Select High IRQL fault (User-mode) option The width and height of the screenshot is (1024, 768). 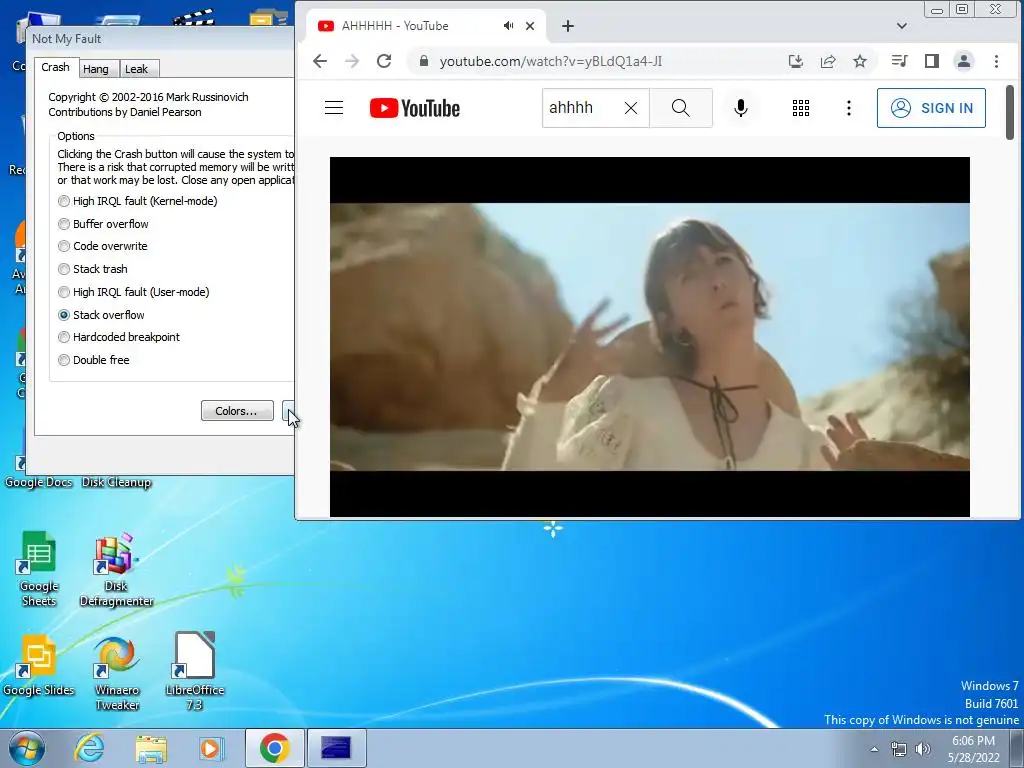pyautogui.click(x=134, y=292)
